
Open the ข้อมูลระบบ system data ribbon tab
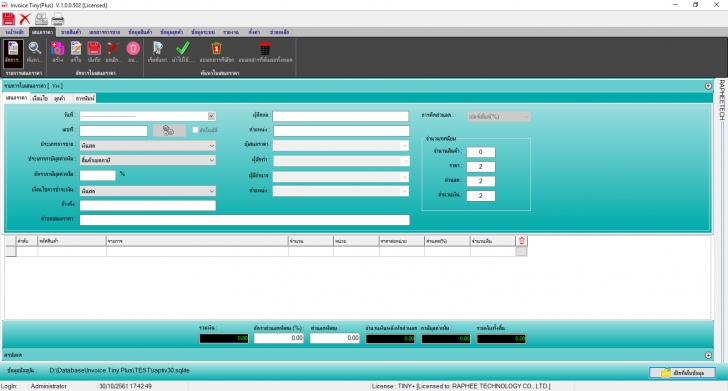(203, 32)
